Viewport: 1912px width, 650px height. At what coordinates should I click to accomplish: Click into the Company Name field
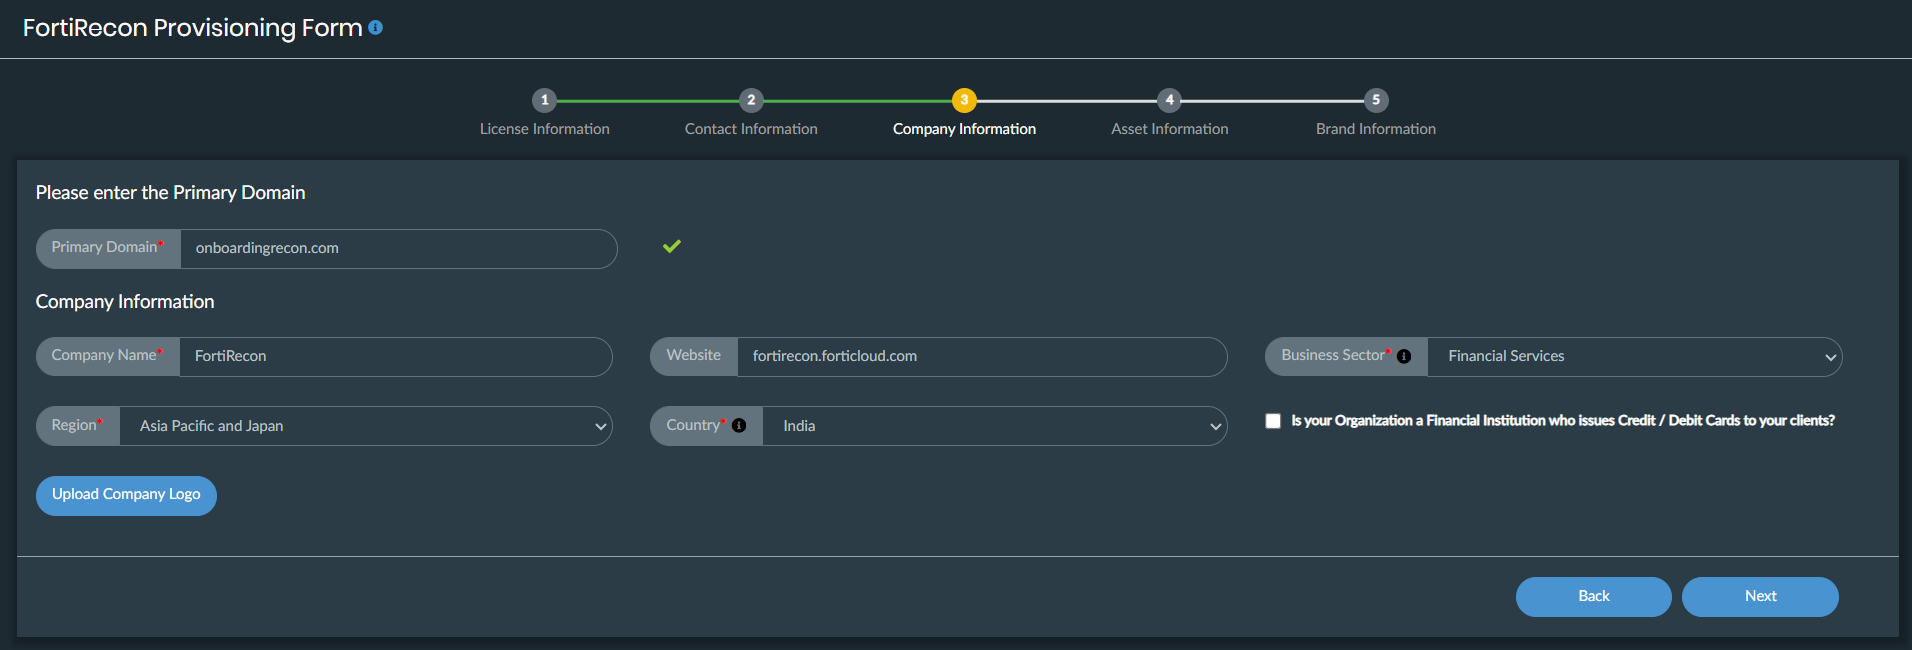(x=395, y=356)
